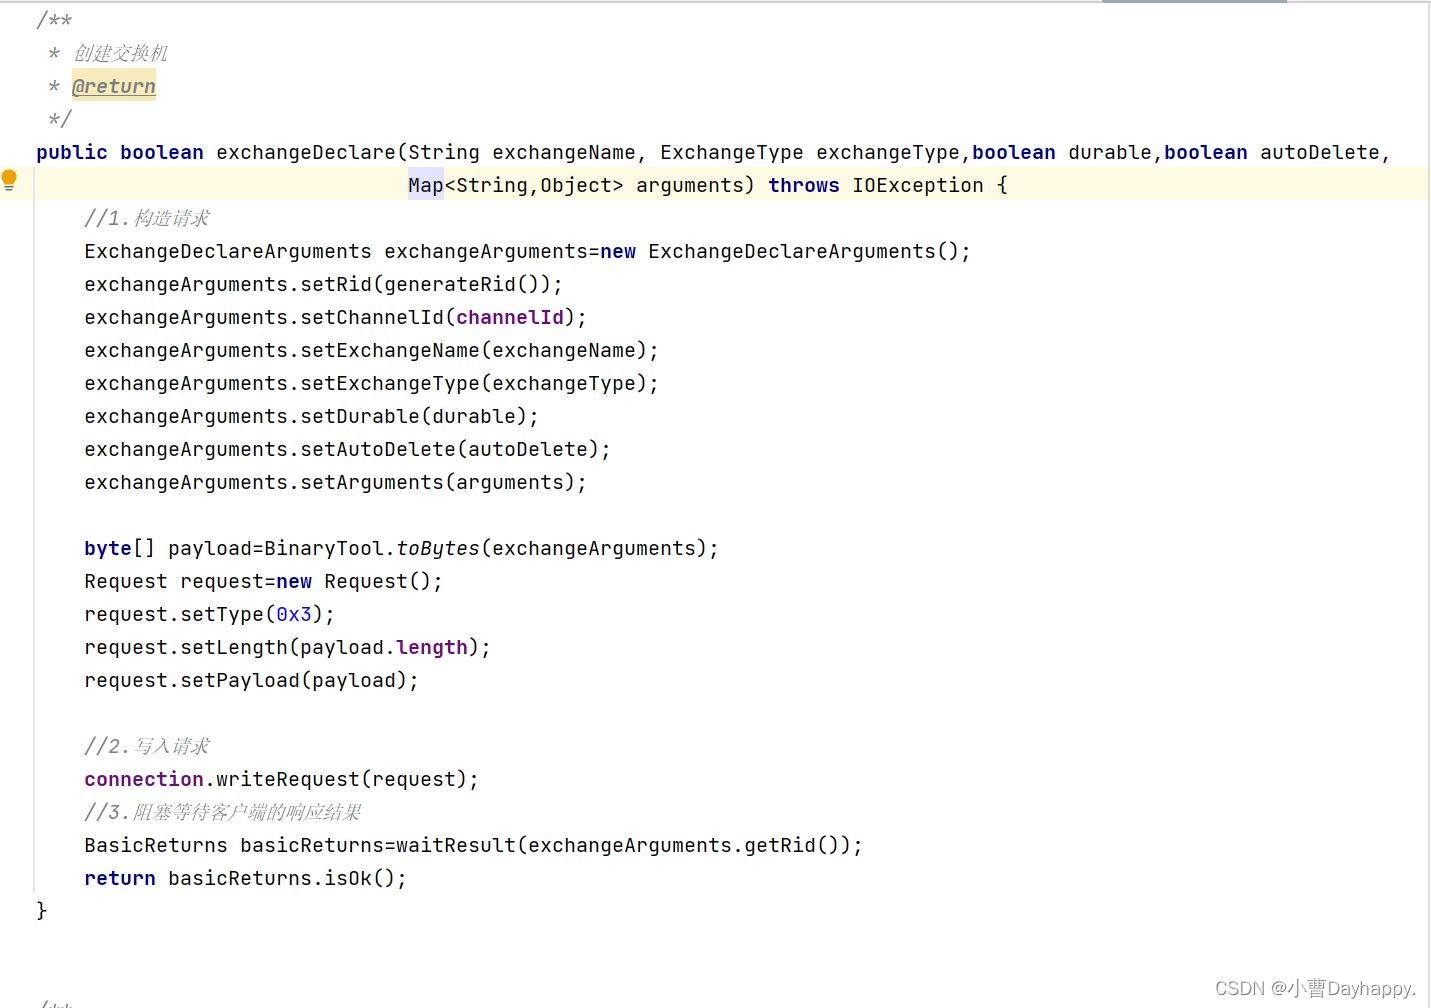Click the comment //2.写入请求
This screenshot has width=1431, height=1008.
[147, 746]
